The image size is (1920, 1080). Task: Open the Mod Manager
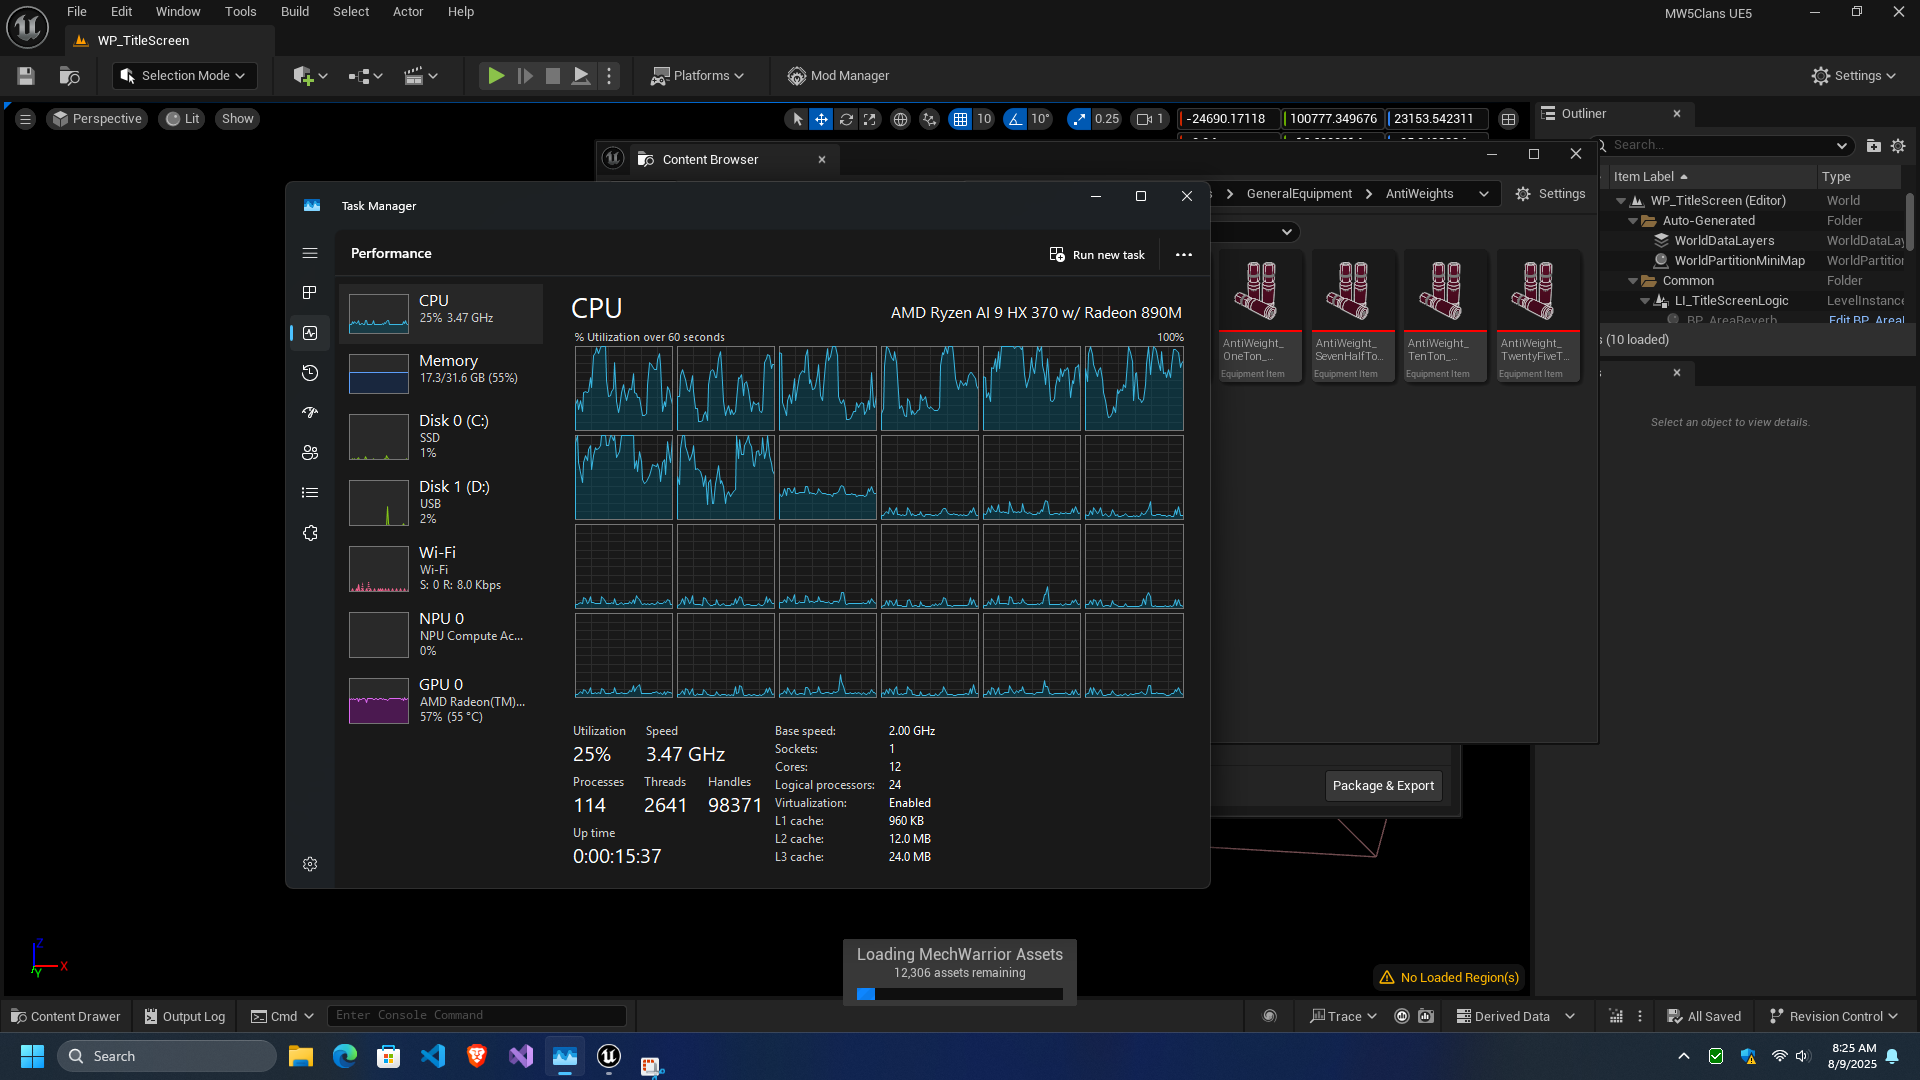click(838, 76)
